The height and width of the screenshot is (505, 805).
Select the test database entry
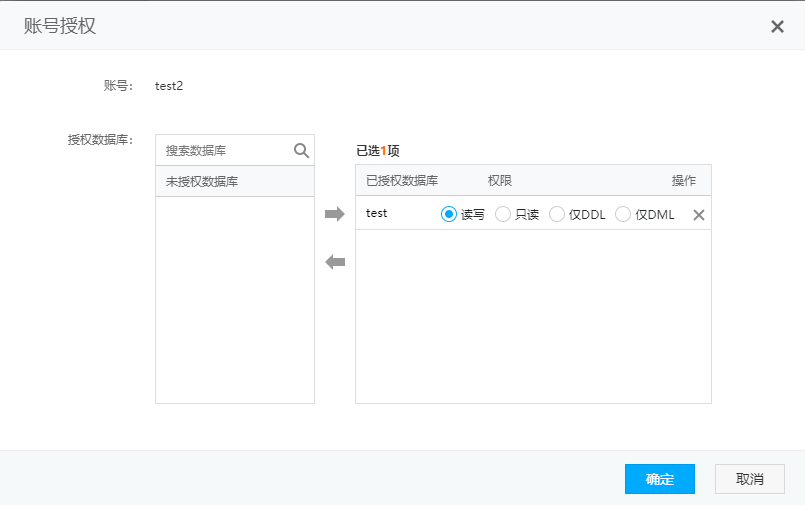[x=377, y=213]
